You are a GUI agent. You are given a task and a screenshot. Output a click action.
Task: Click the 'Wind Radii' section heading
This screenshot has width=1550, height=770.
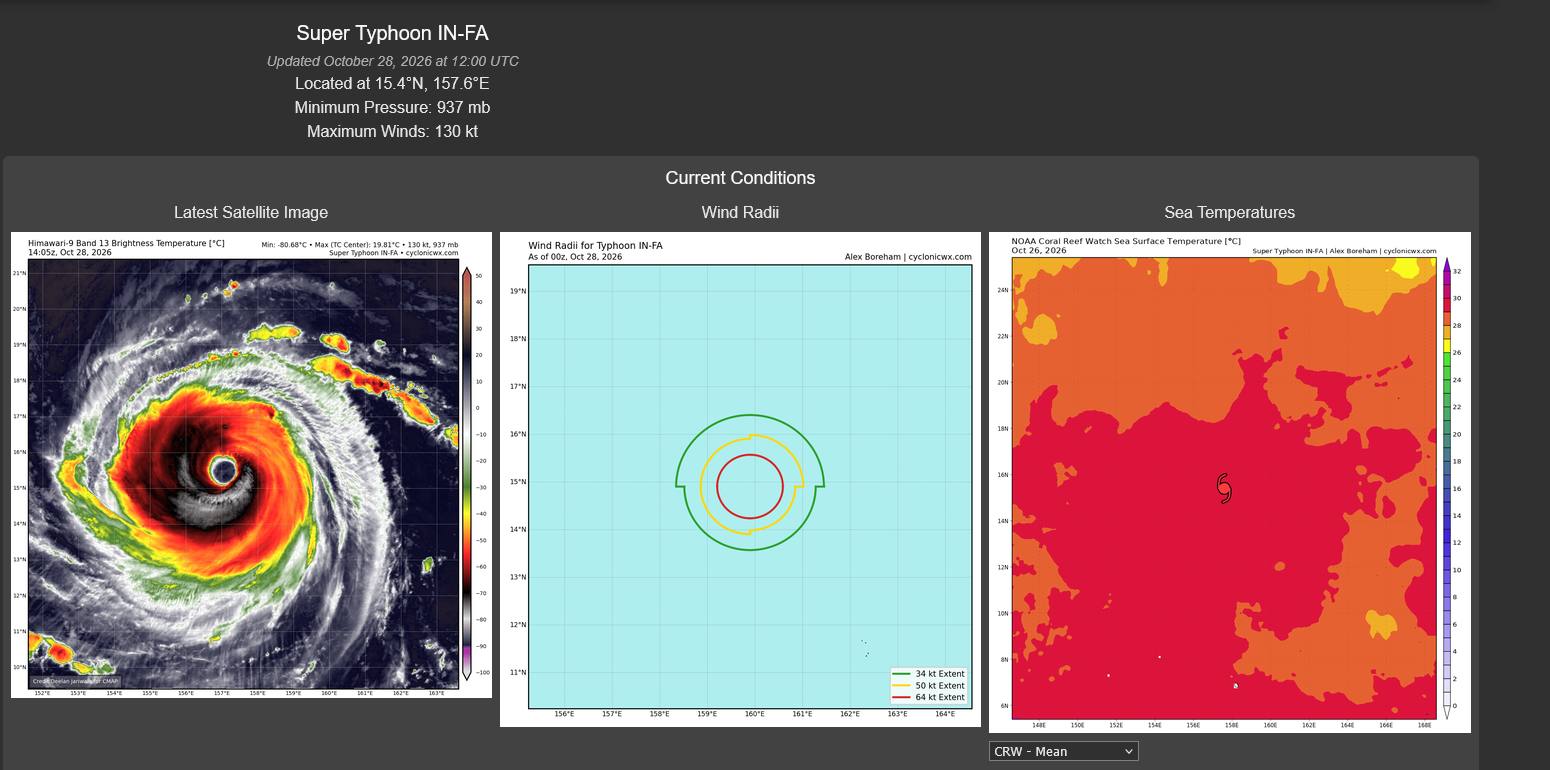tap(740, 212)
